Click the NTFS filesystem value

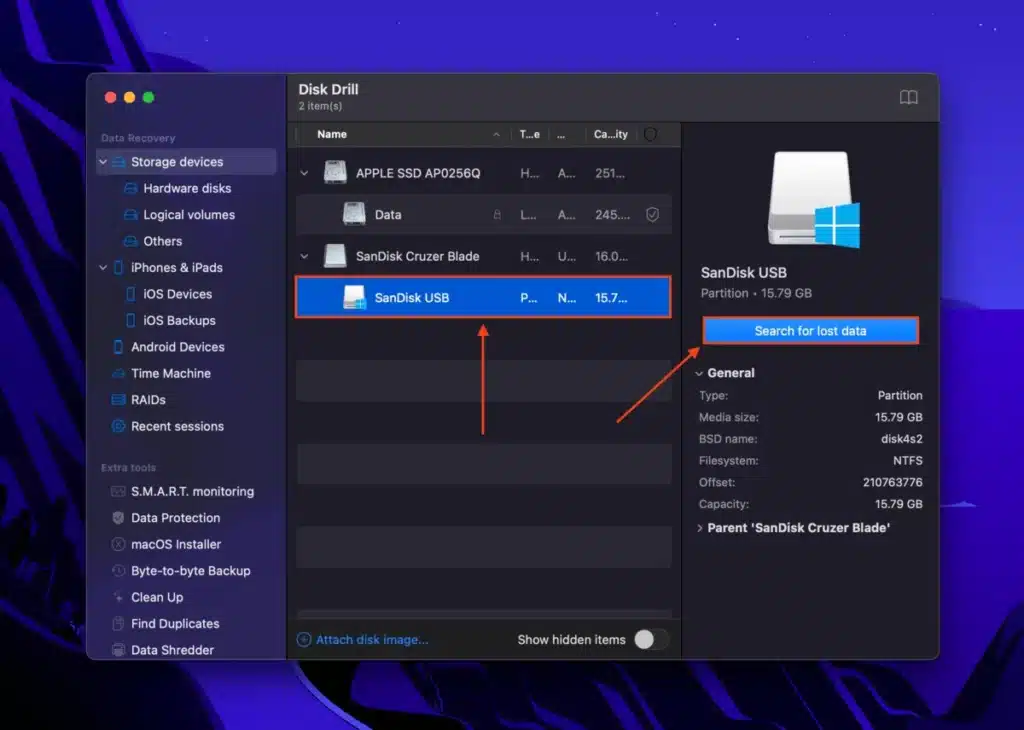pyautogui.click(x=908, y=461)
